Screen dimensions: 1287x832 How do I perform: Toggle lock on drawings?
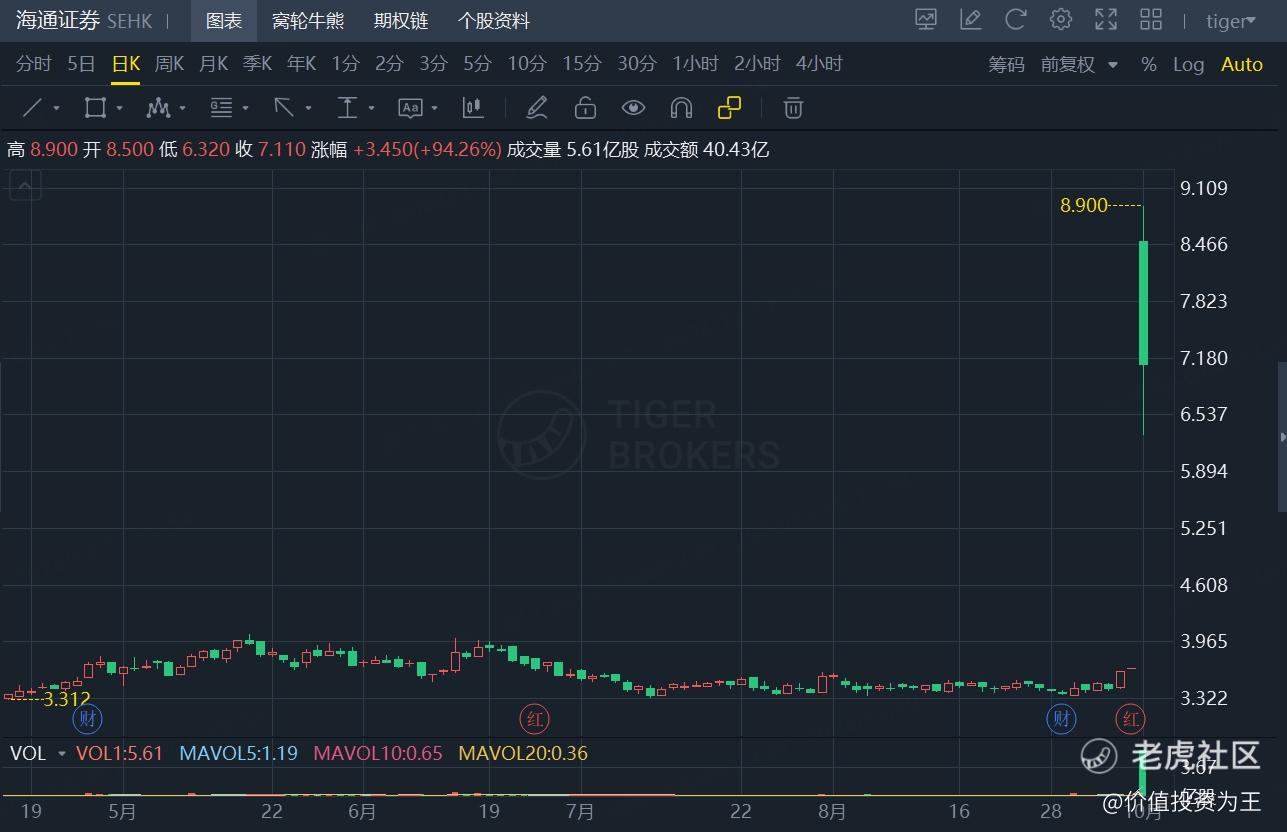585,108
